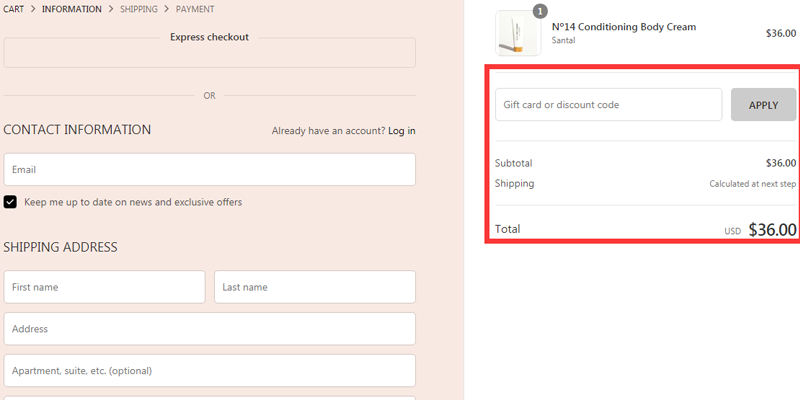Image resolution: width=800 pixels, height=400 pixels.
Task: Open the Payment breadcrumb step
Action: point(195,9)
